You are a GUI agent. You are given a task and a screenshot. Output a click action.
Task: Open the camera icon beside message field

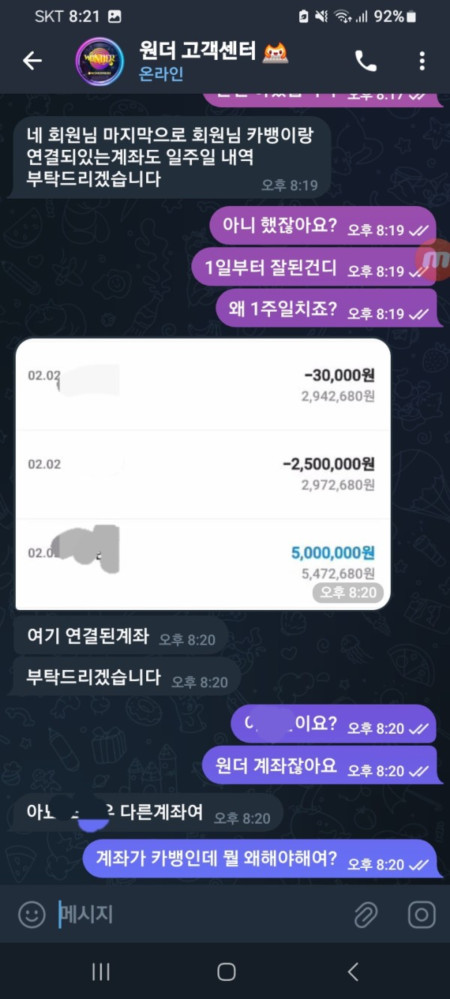tap(421, 915)
